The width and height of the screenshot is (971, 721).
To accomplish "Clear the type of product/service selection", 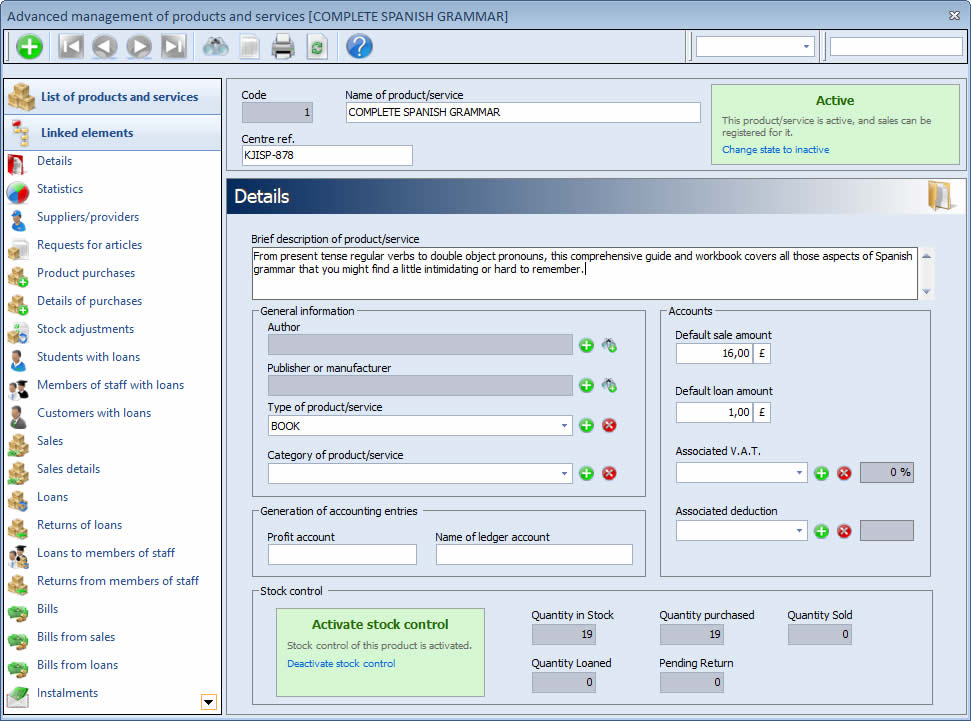I will (609, 425).
